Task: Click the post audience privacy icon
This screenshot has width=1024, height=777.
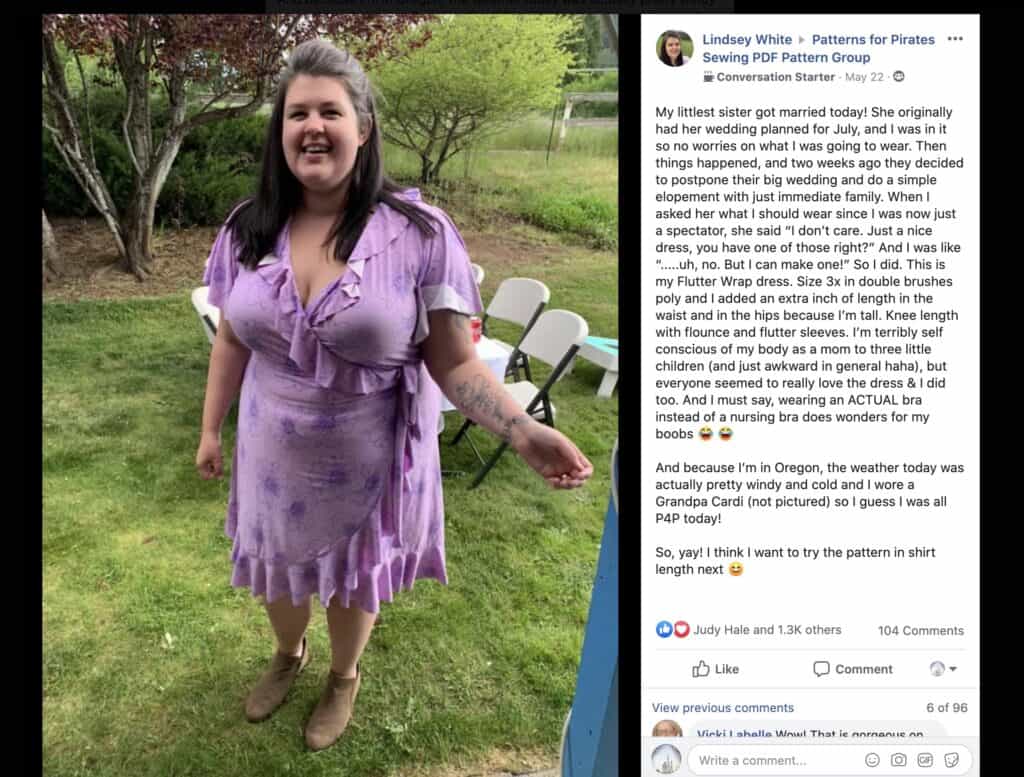Action: coord(899,76)
